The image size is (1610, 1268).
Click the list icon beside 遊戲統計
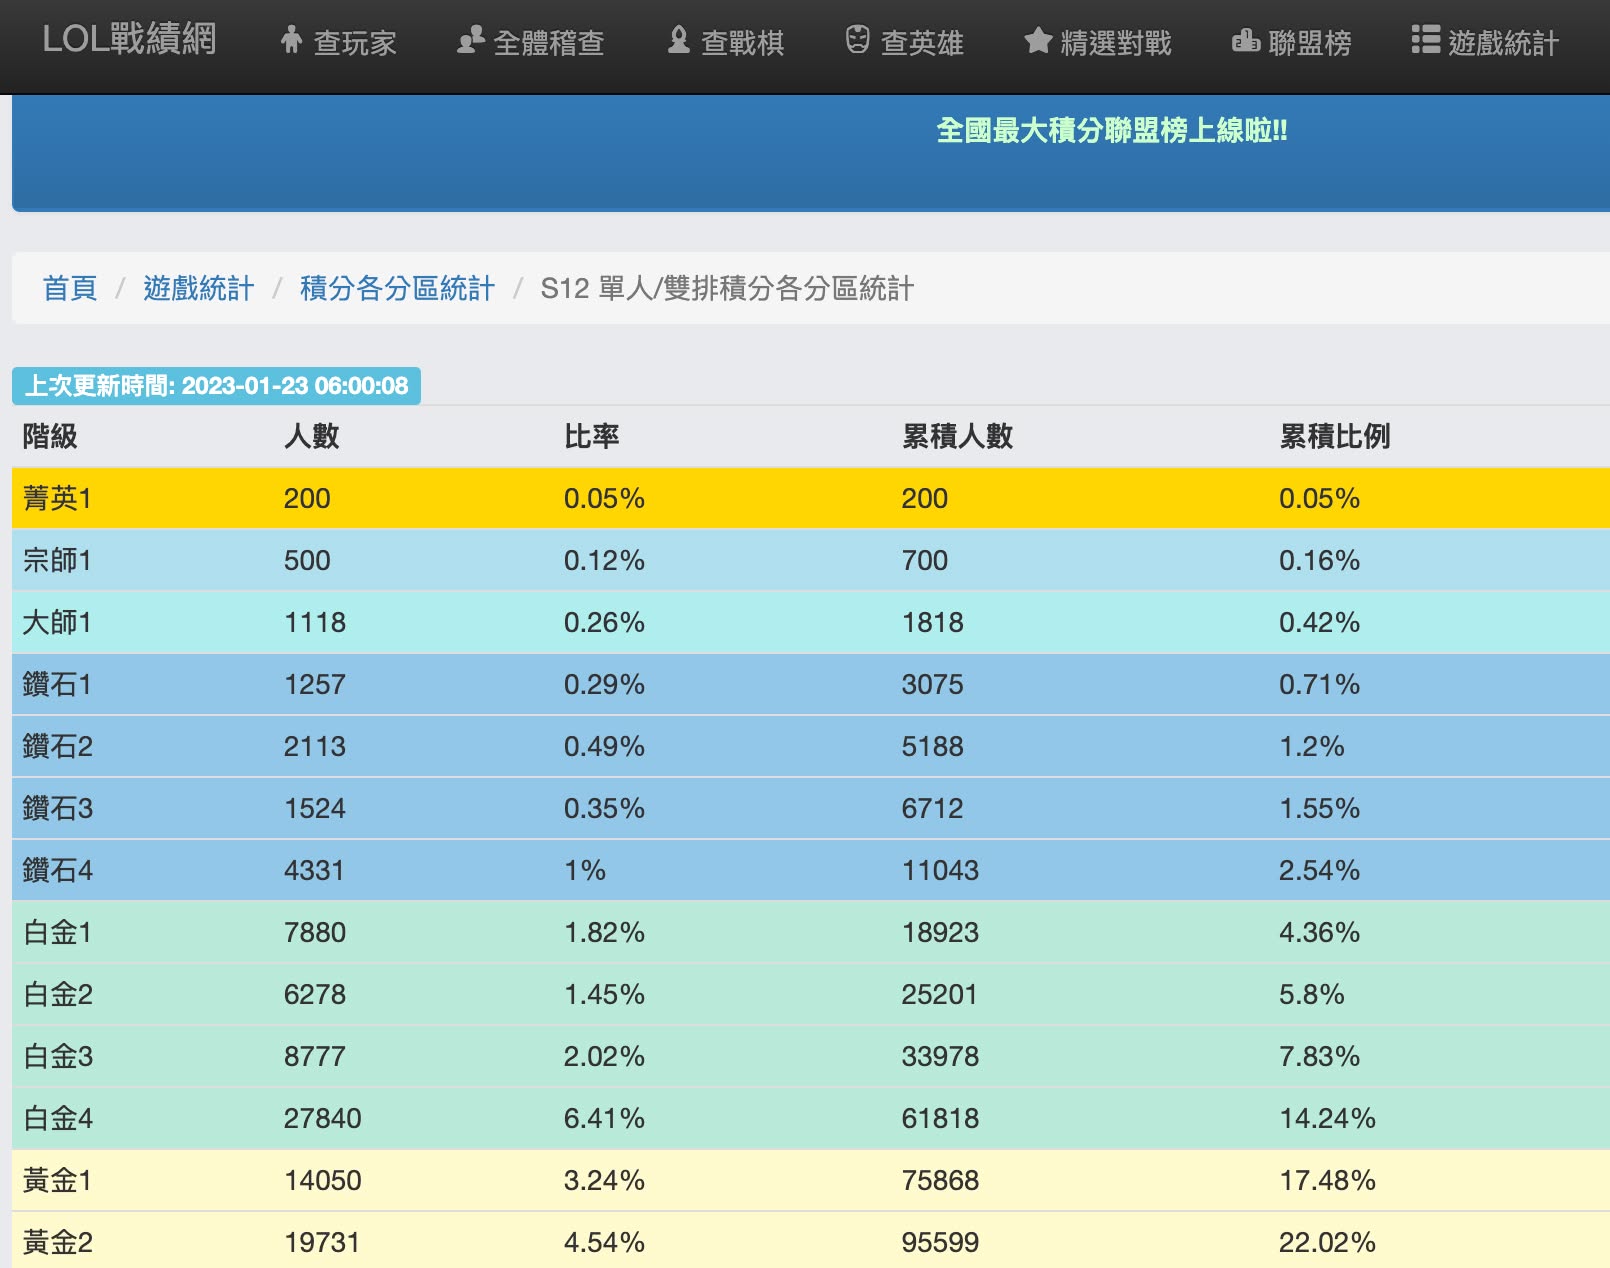click(x=1425, y=40)
